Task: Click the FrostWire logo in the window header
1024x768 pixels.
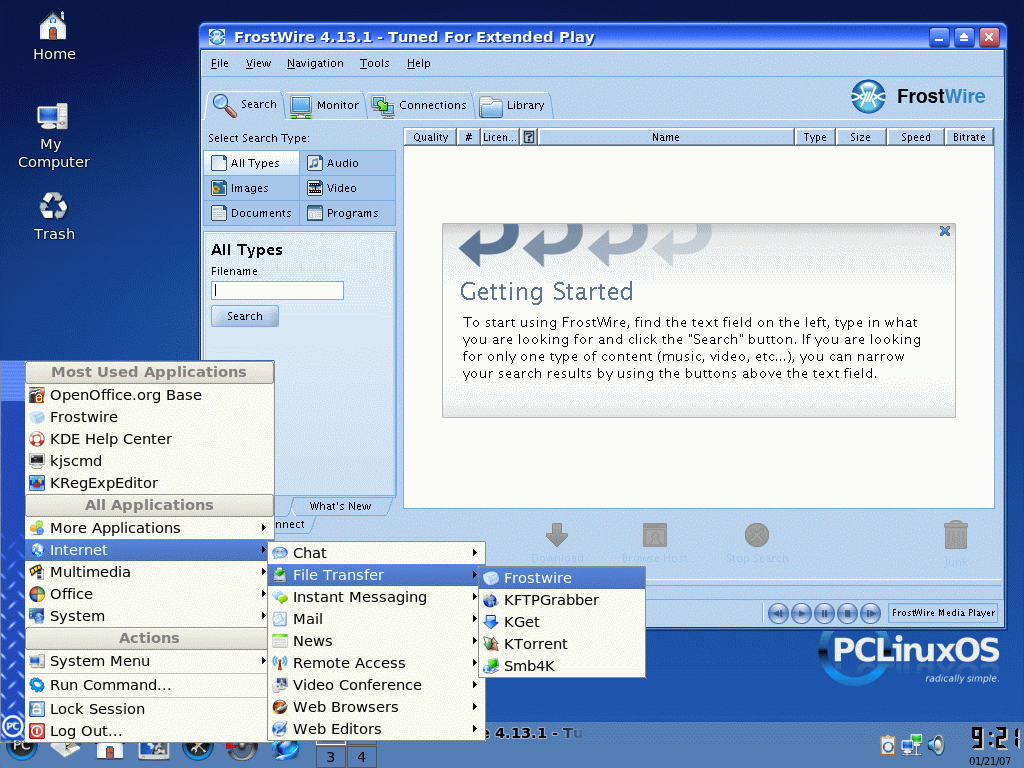Action: click(x=918, y=96)
